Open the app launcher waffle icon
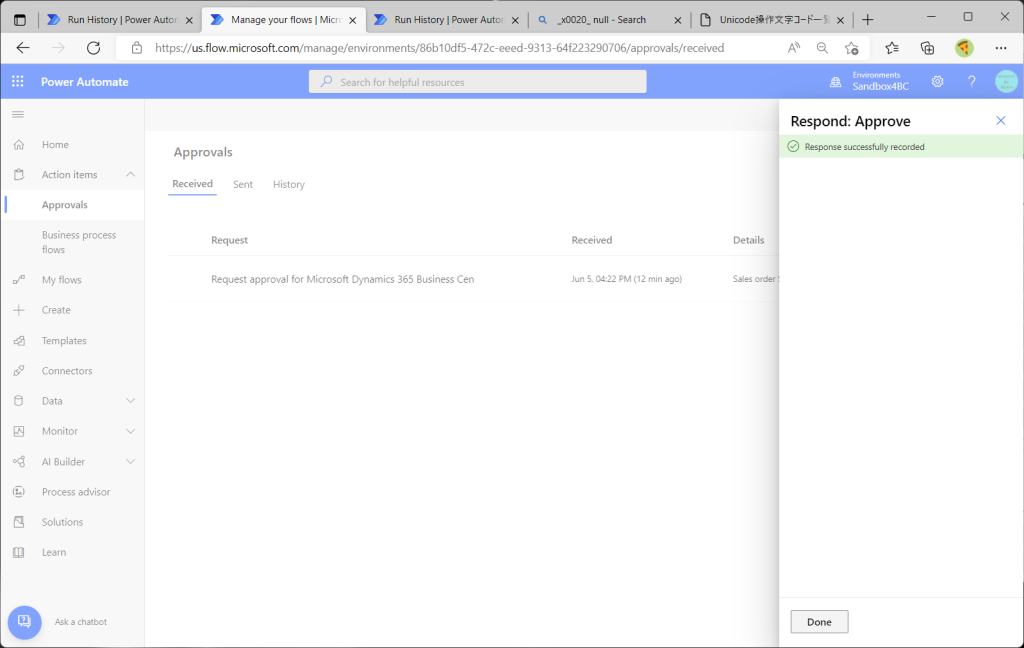The width and height of the screenshot is (1024, 648). pyautogui.click(x=18, y=82)
